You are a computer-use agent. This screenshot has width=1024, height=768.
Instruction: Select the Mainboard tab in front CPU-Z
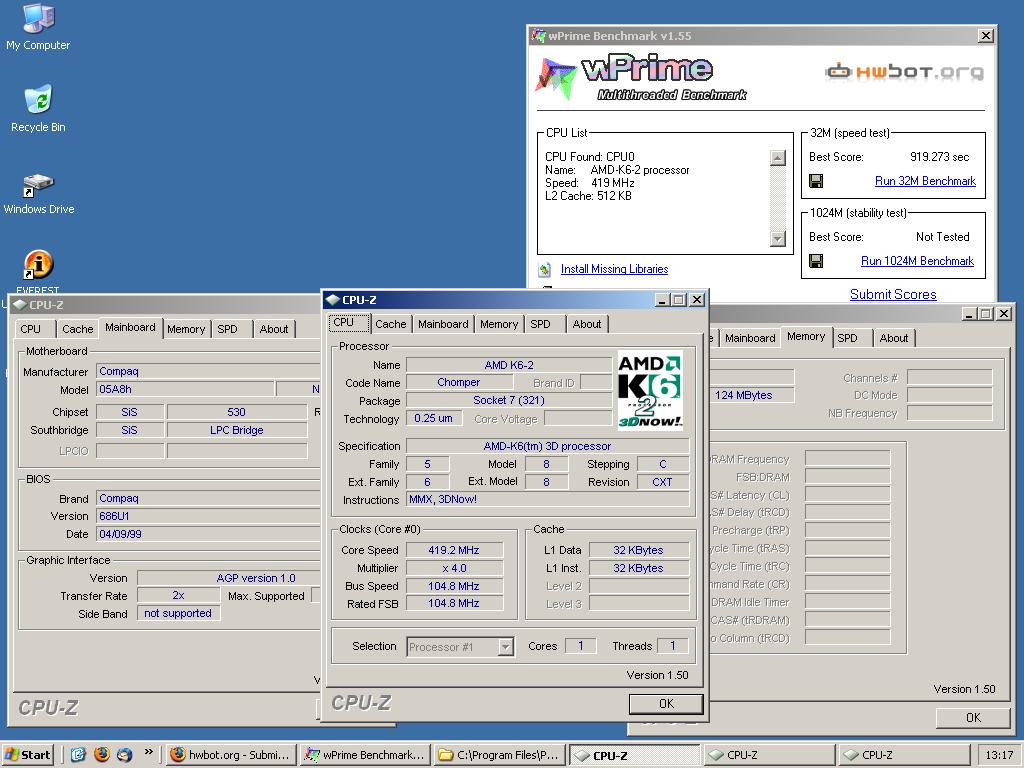443,324
